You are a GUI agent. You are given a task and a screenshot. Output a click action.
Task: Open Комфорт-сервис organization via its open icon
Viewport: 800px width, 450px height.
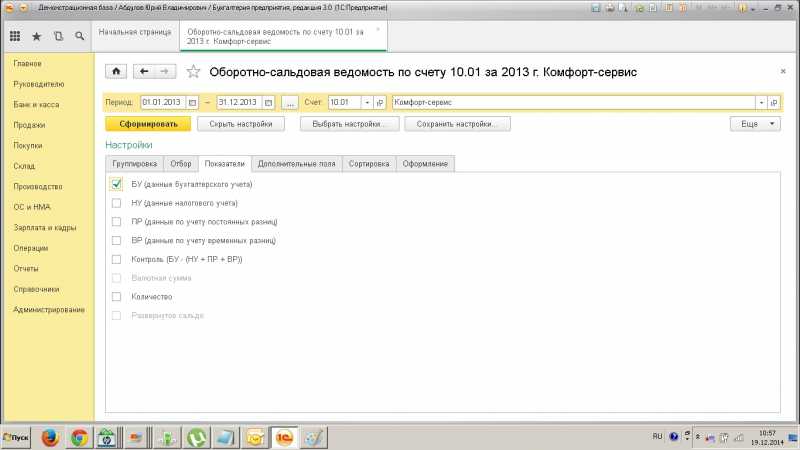[773, 103]
